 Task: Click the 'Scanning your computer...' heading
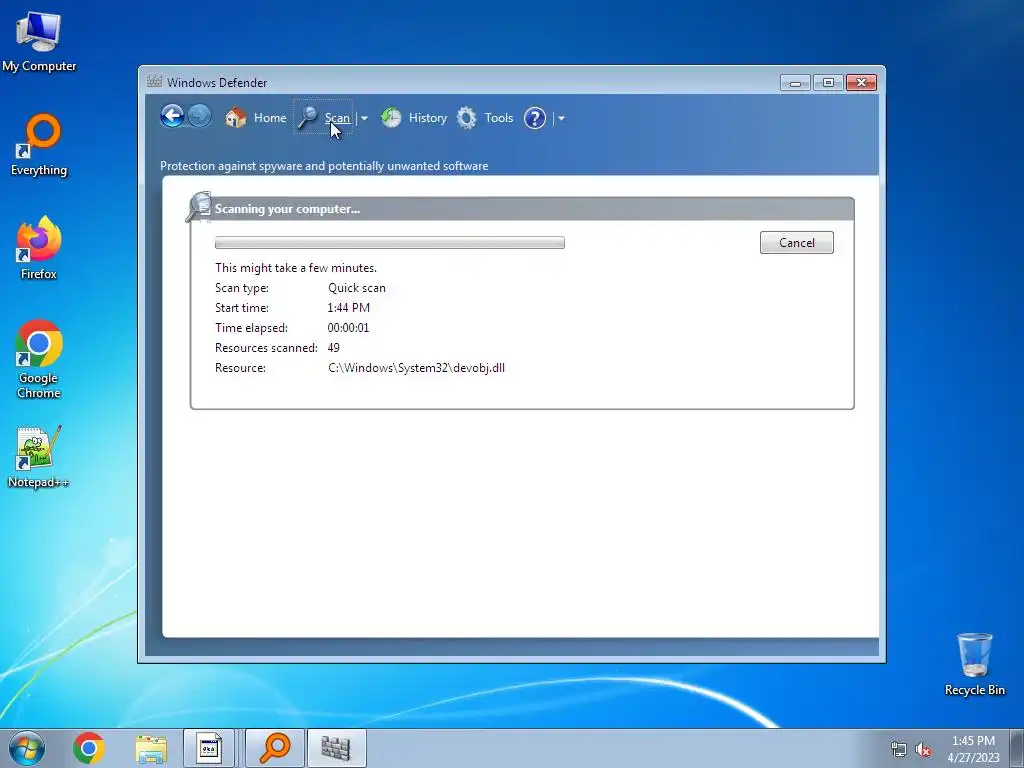tap(287, 209)
